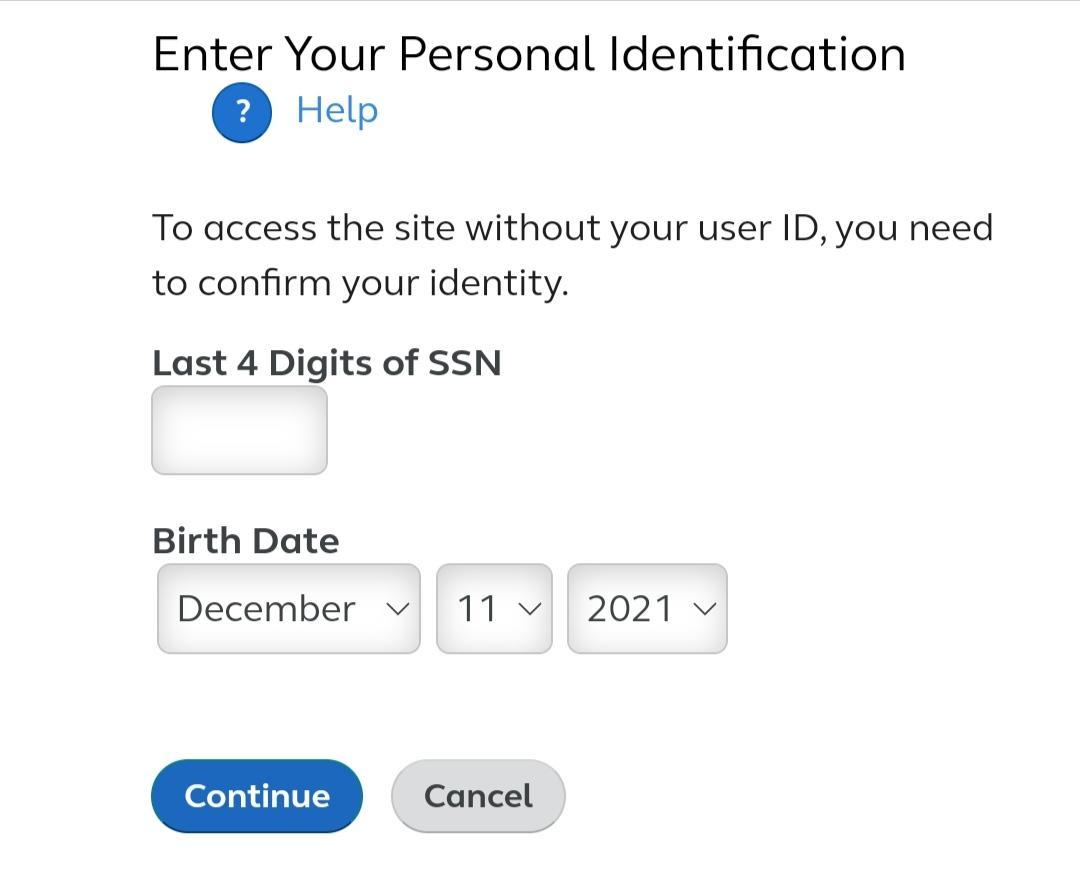
Task: Click the "Last 4 Digits of SSN" label
Action: click(x=326, y=362)
